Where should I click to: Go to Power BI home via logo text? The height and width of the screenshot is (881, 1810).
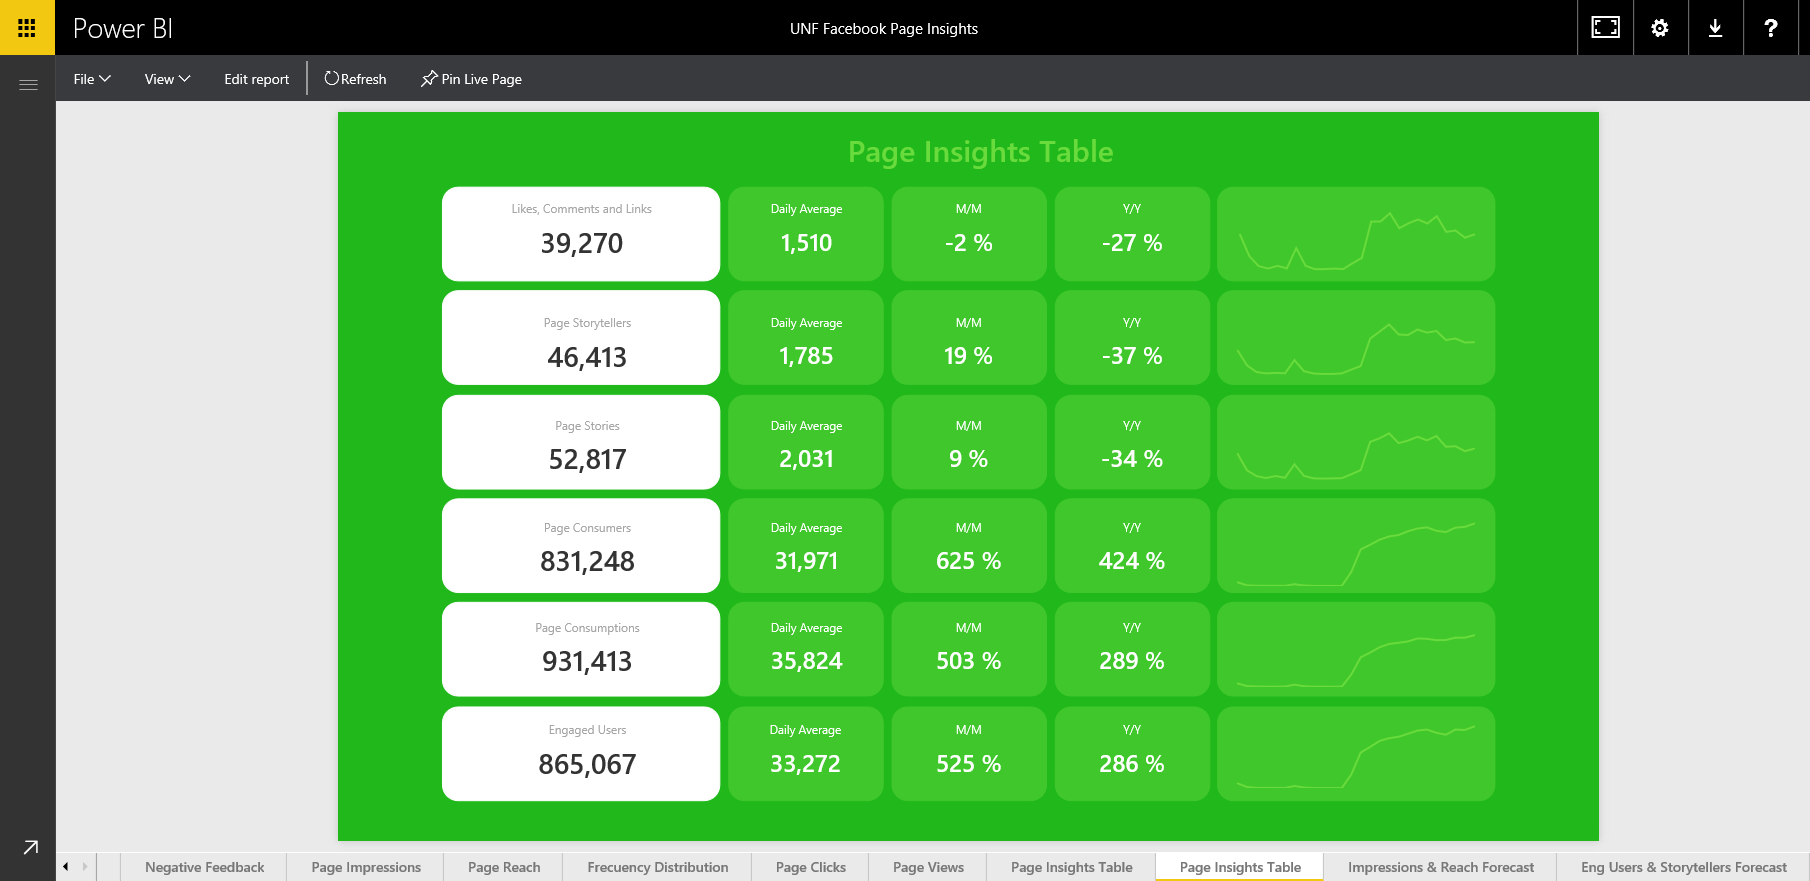123,28
